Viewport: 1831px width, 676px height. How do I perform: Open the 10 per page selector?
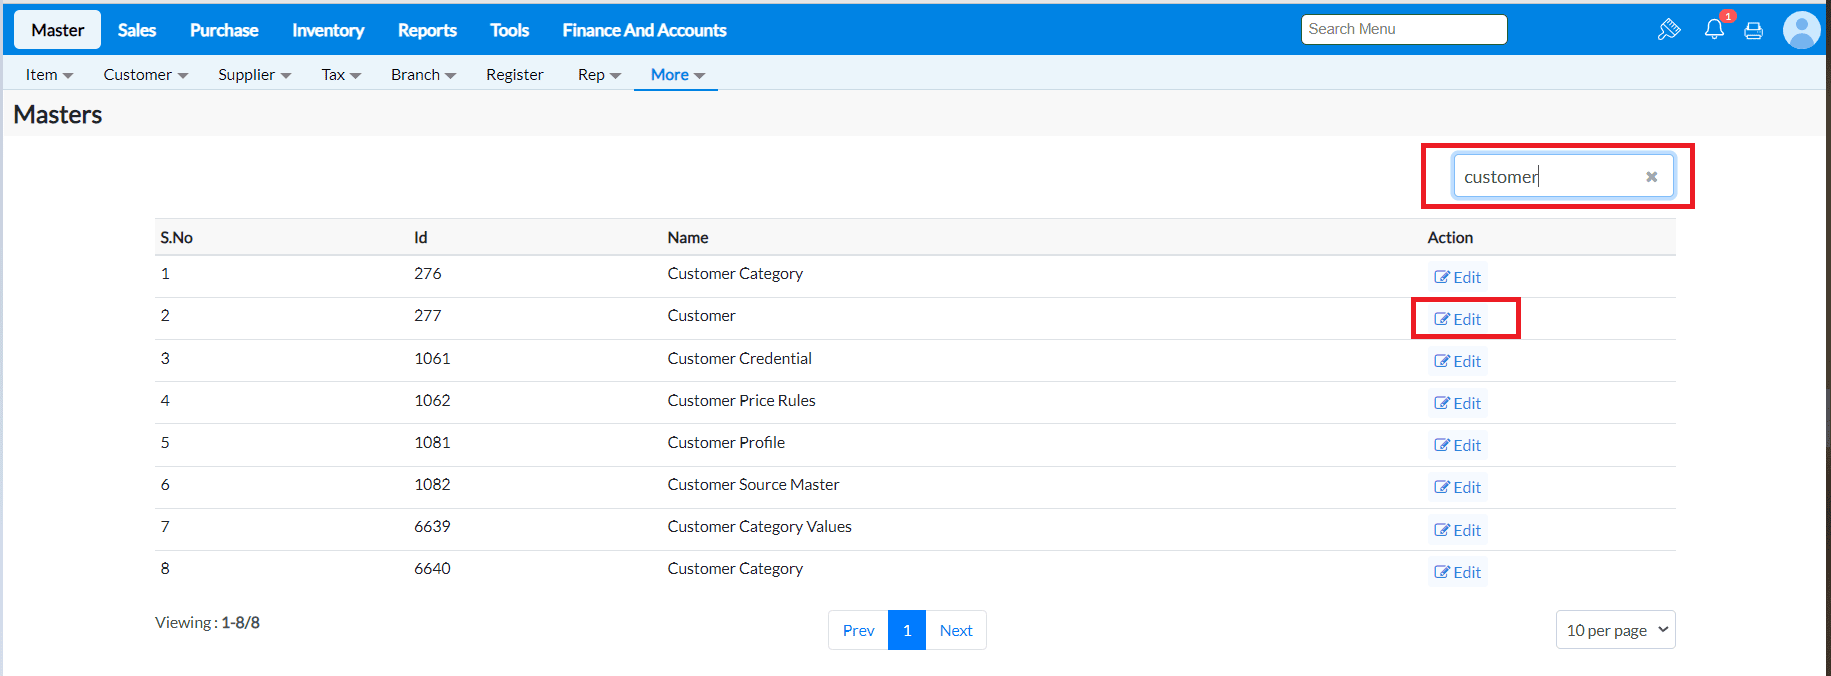tap(1615, 630)
